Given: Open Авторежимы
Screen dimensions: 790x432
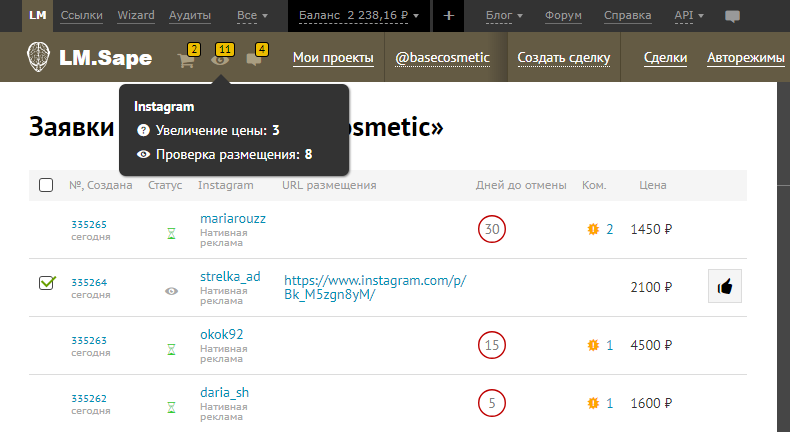Looking at the screenshot, I should (746, 57).
